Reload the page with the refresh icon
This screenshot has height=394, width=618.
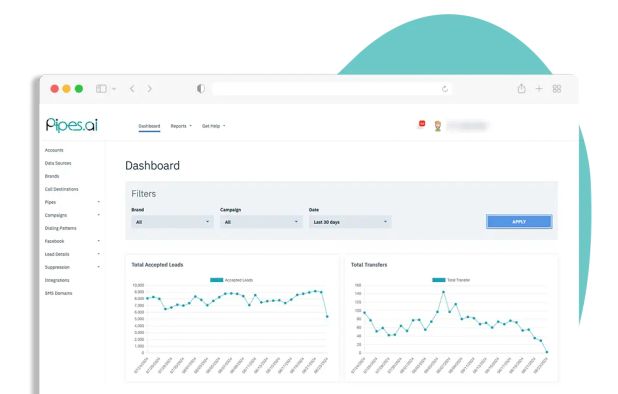445,89
